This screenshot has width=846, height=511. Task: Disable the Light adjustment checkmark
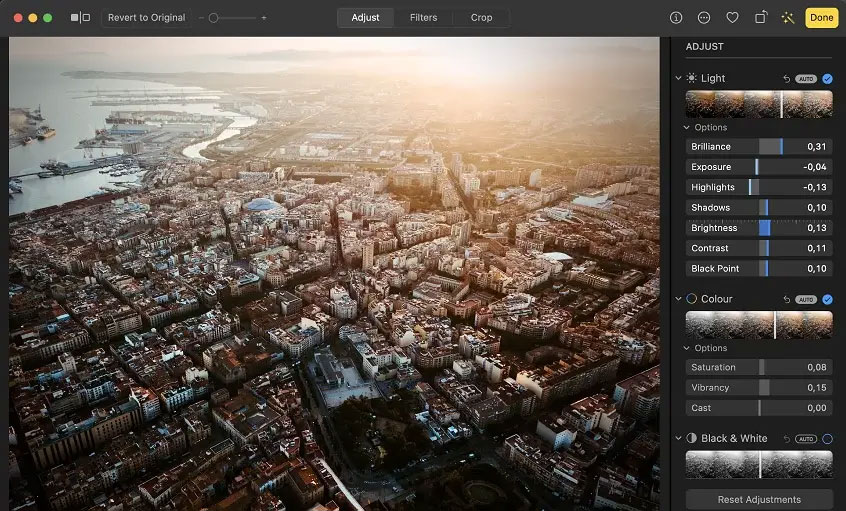click(x=827, y=78)
